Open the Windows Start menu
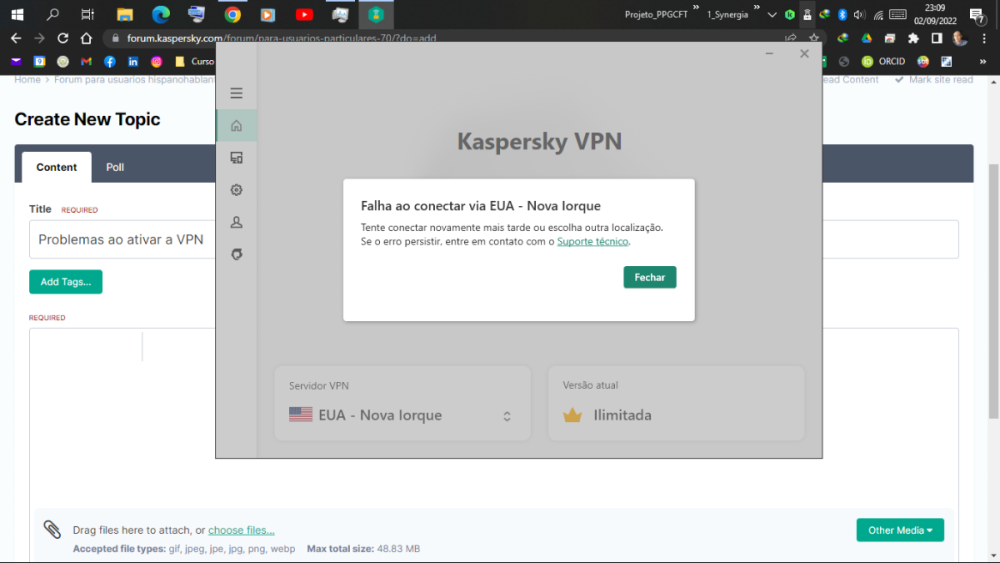 [x=17, y=14]
